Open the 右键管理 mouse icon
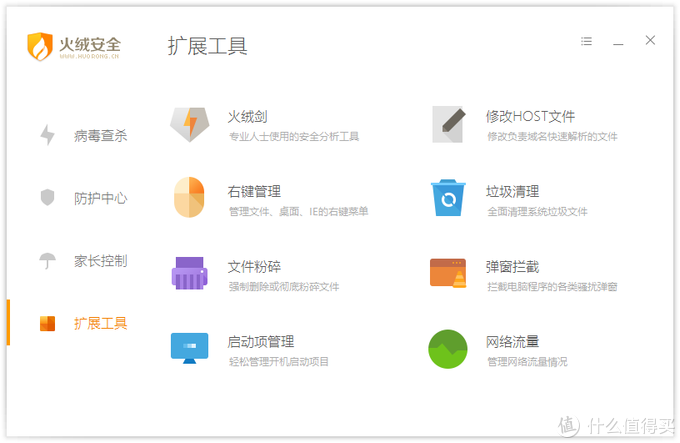Screen dimensions: 680x443 tap(189, 197)
